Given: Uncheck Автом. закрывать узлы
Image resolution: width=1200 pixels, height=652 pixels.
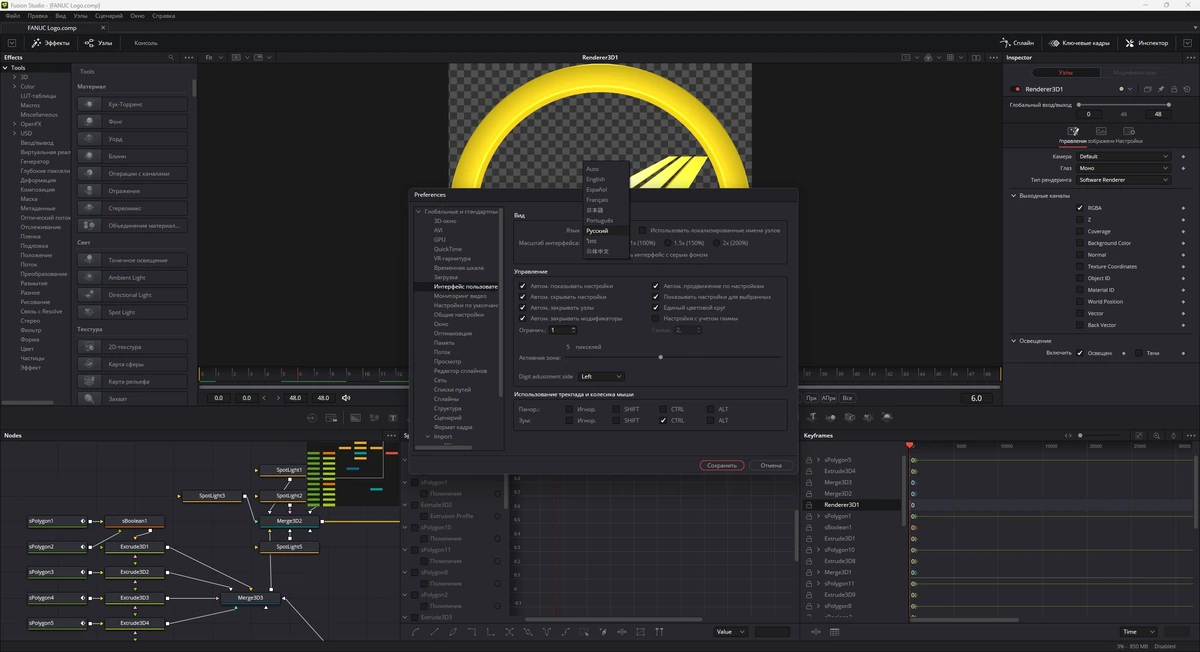Looking at the screenshot, I should pyautogui.click(x=522, y=308).
